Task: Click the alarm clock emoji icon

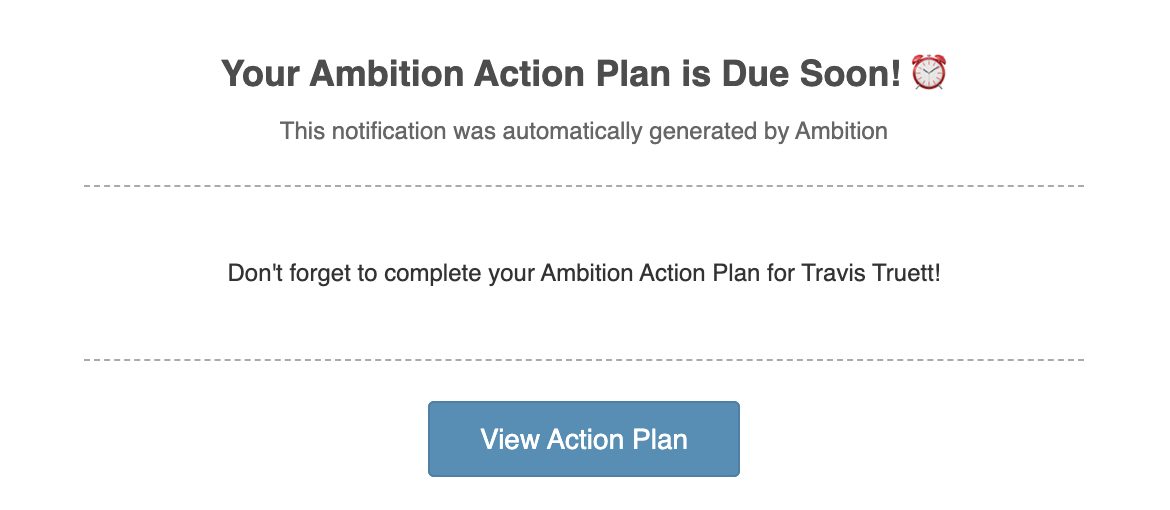Action: pos(930,73)
